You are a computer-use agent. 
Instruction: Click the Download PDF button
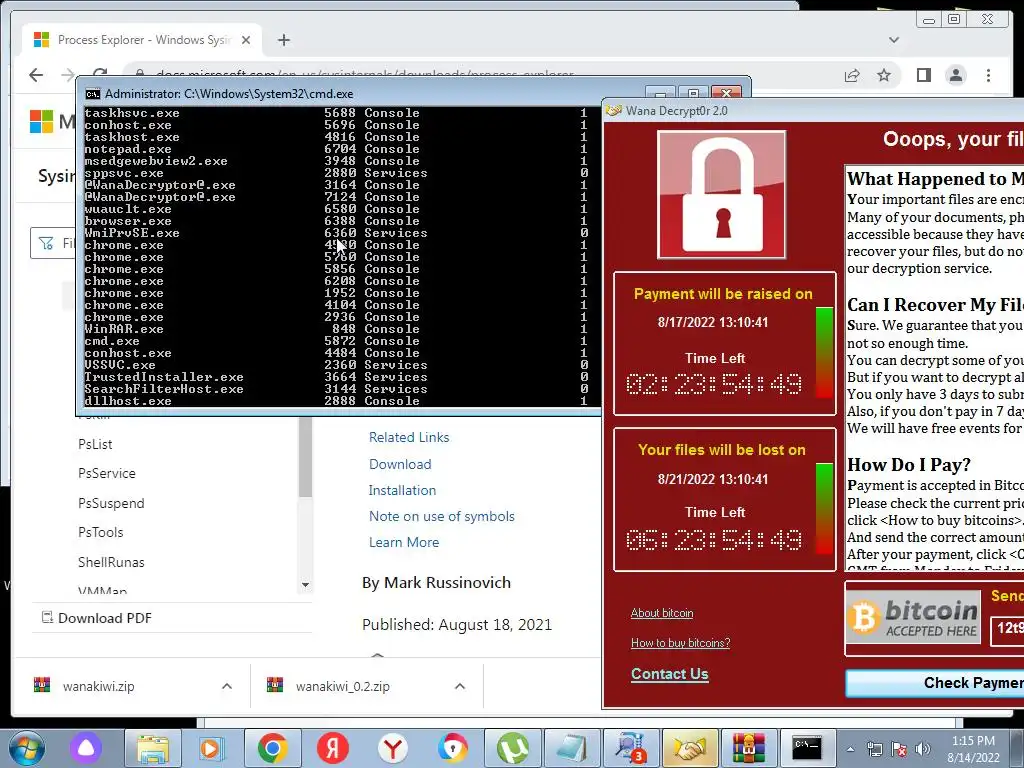97,618
